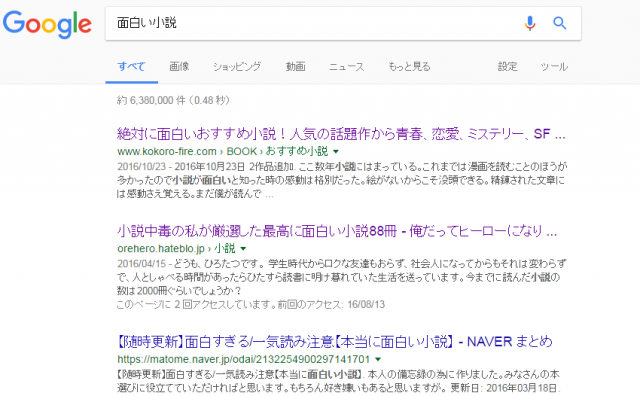Click the matome.naver.jp URL text
Viewport: 640px width, 396px height.
[x=243, y=359]
